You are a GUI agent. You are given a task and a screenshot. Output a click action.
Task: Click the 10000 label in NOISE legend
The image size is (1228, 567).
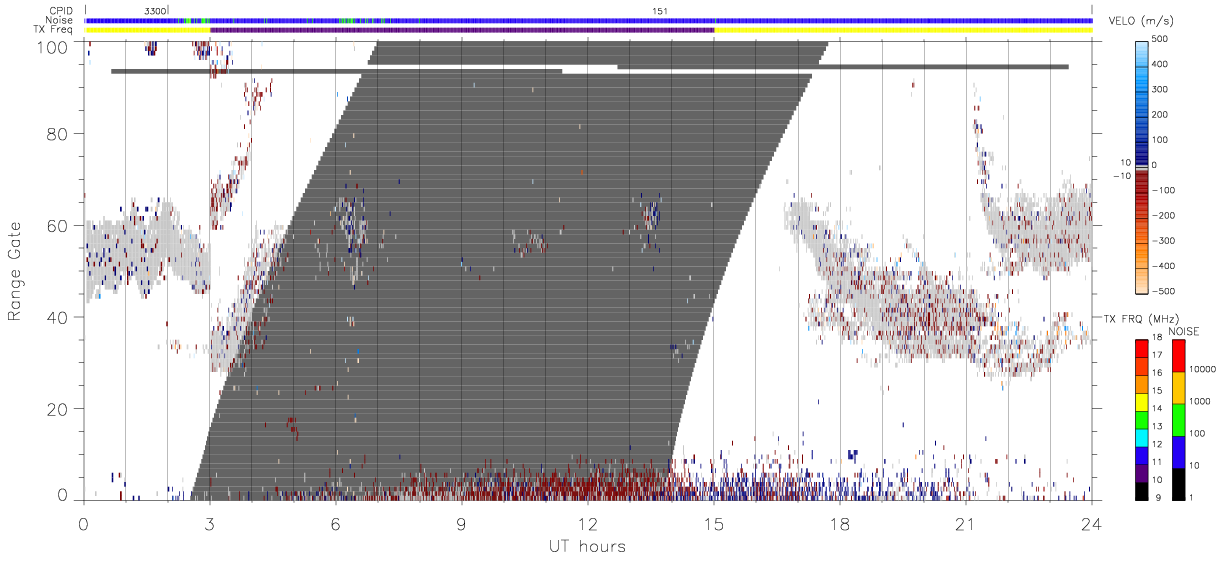pyautogui.click(x=1204, y=369)
